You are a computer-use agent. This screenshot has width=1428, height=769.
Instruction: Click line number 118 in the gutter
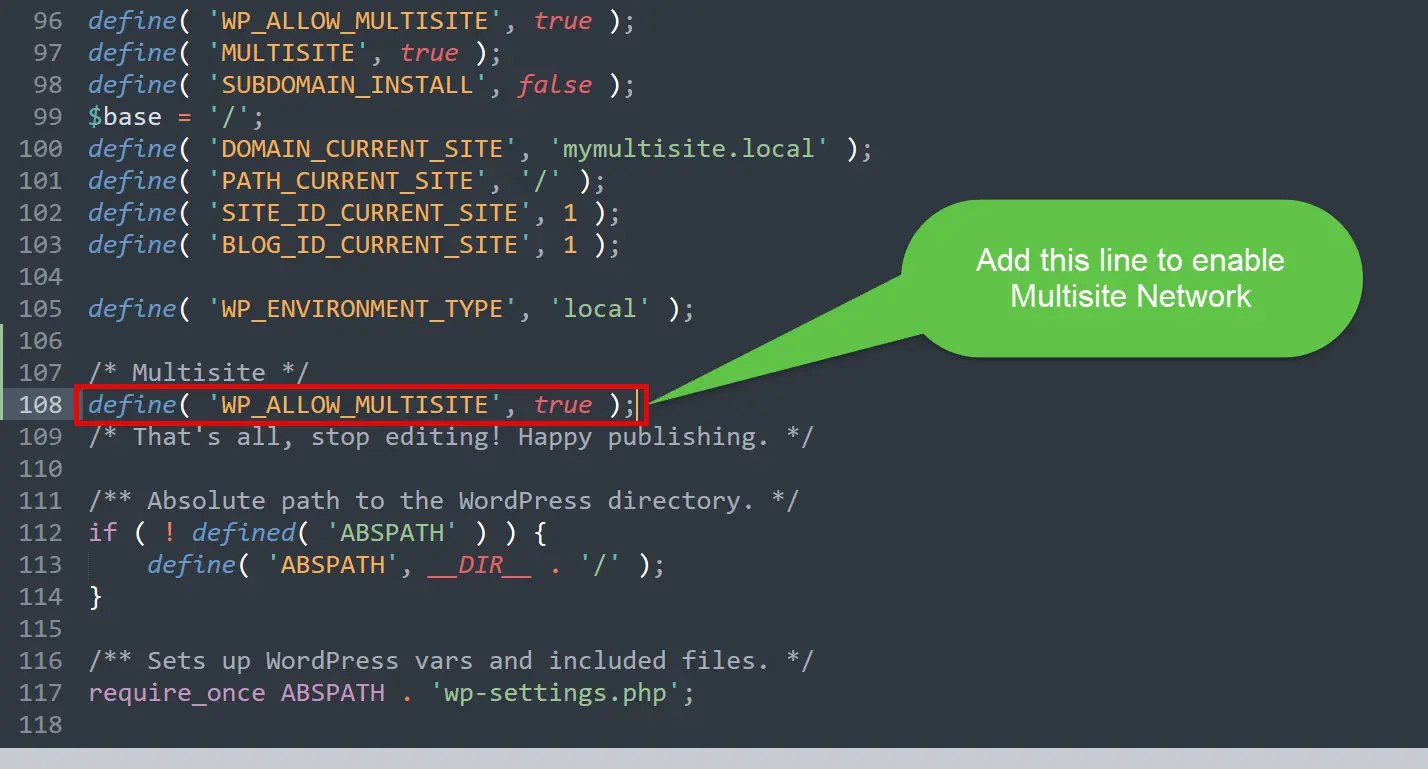tap(40, 724)
